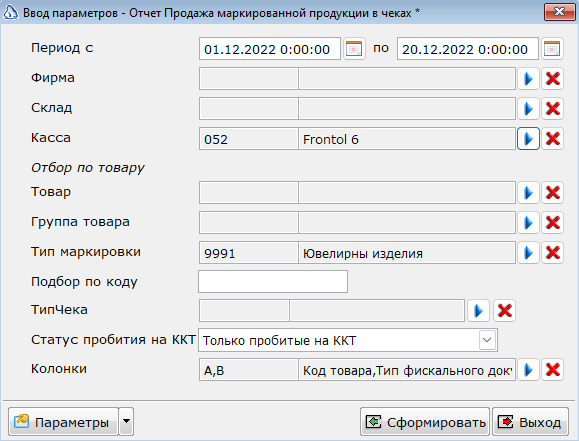Click the Параметры button
This screenshot has height=441, width=579.
(x=63, y=421)
